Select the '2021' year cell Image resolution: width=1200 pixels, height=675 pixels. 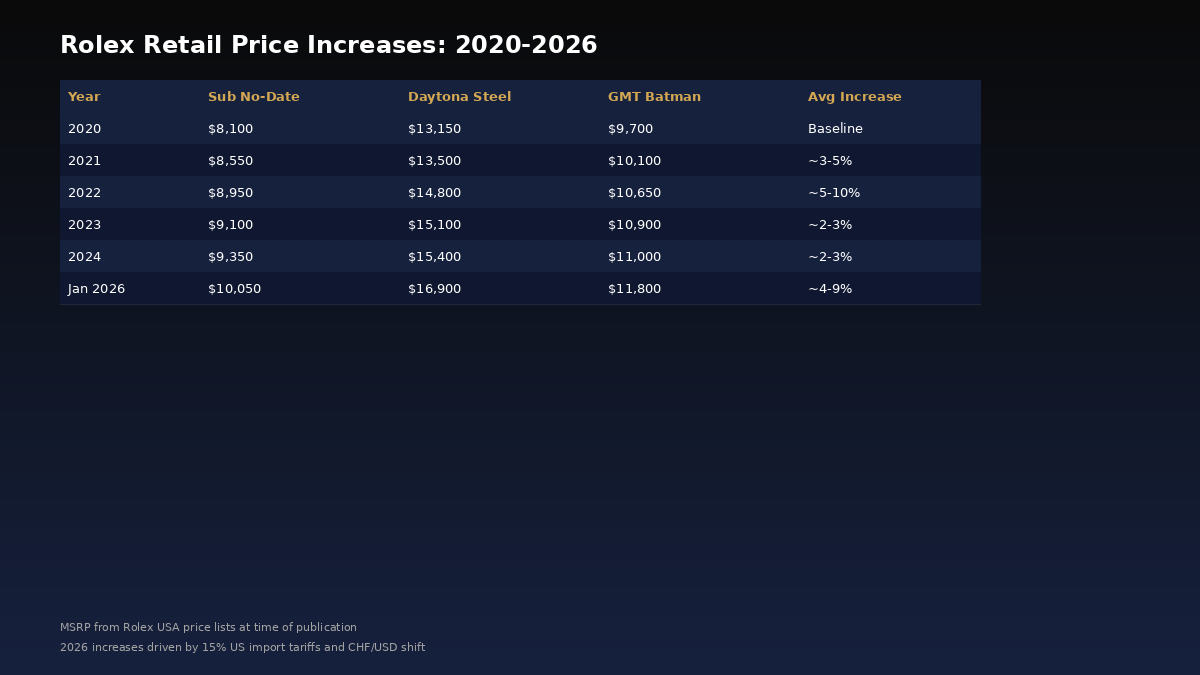tap(84, 161)
